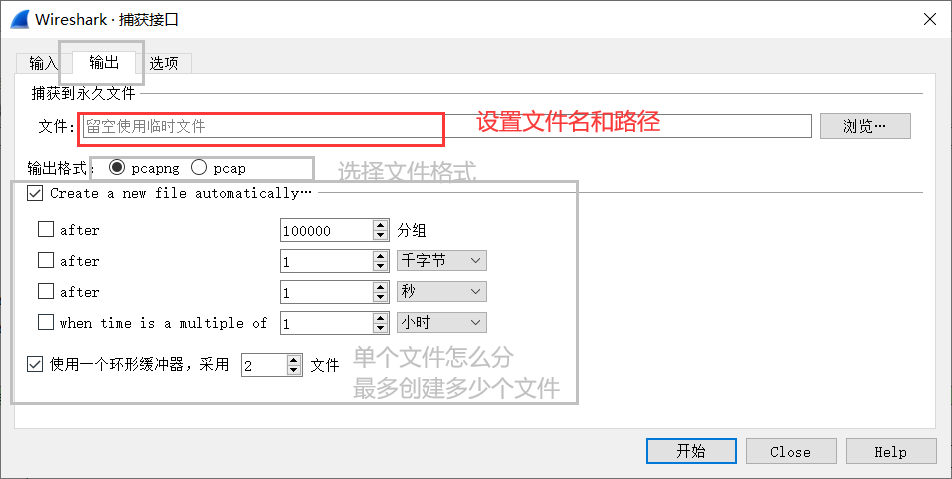This screenshot has height=479, width=952.
Task: Select the 输出 tab
Action: click(x=104, y=62)
